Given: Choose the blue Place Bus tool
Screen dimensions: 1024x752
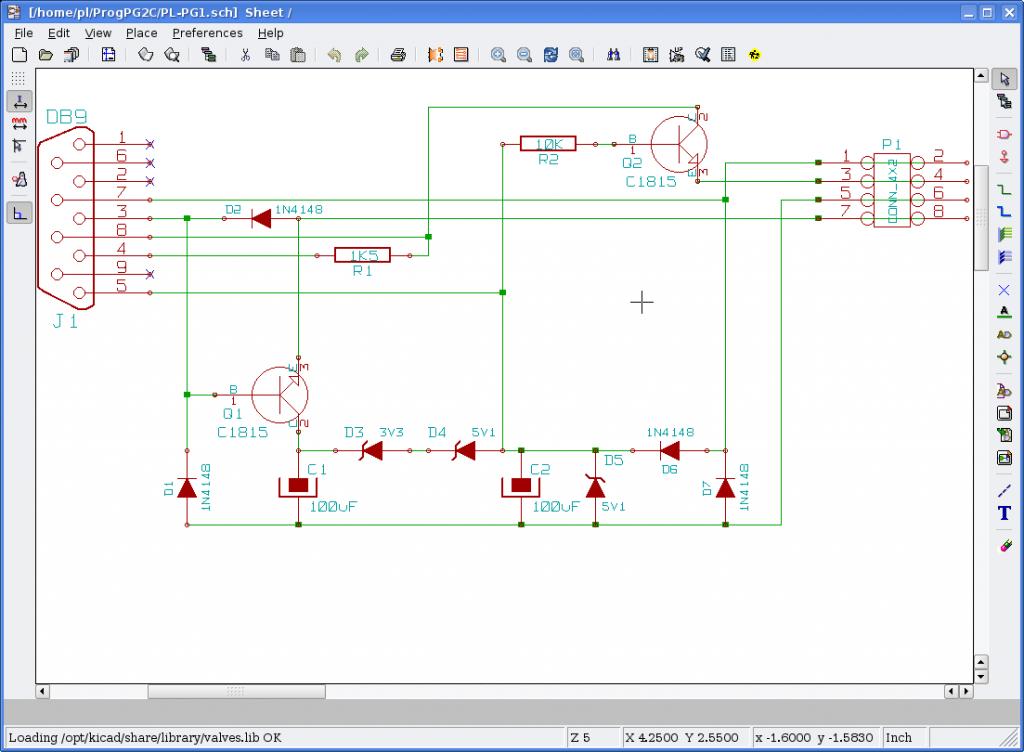Looking at the screenshot, I should point(1005,211).
